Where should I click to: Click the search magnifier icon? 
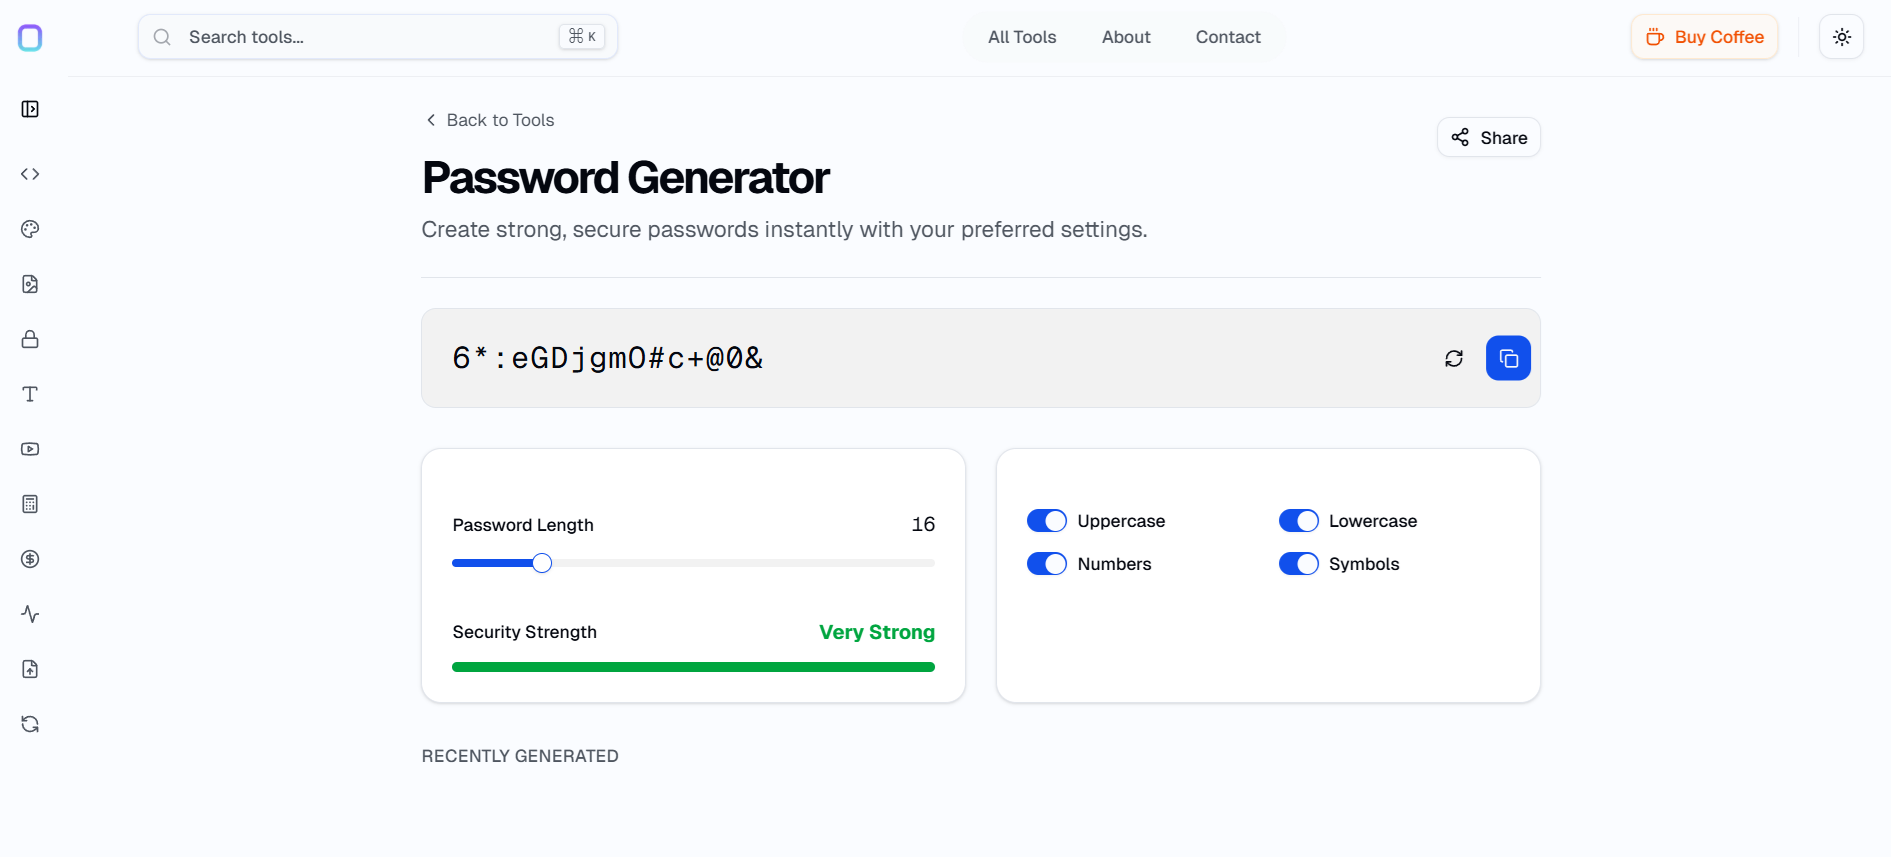coord(162,37)
